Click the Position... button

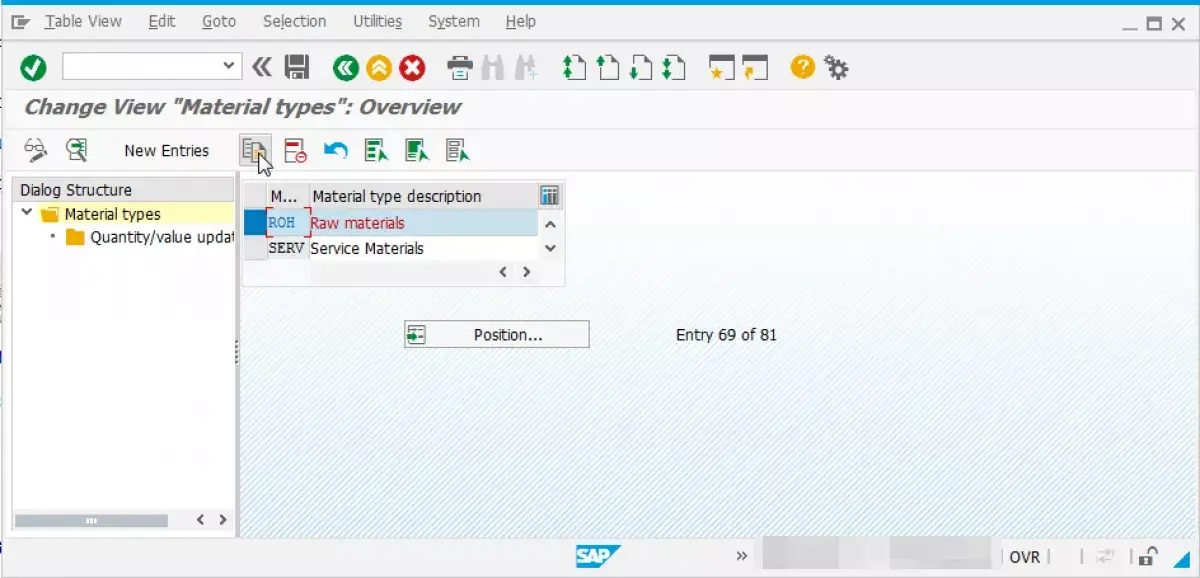pos(497,335)
